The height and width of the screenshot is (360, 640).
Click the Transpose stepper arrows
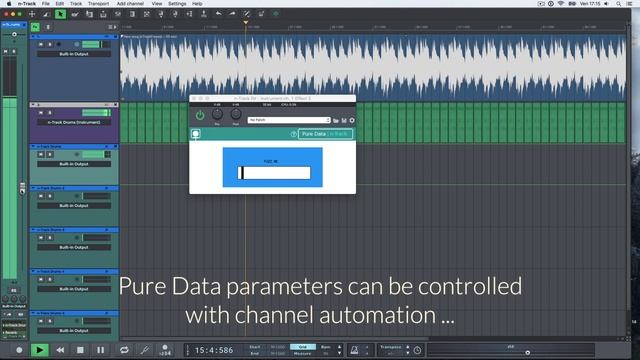click(x=407, y=350)
